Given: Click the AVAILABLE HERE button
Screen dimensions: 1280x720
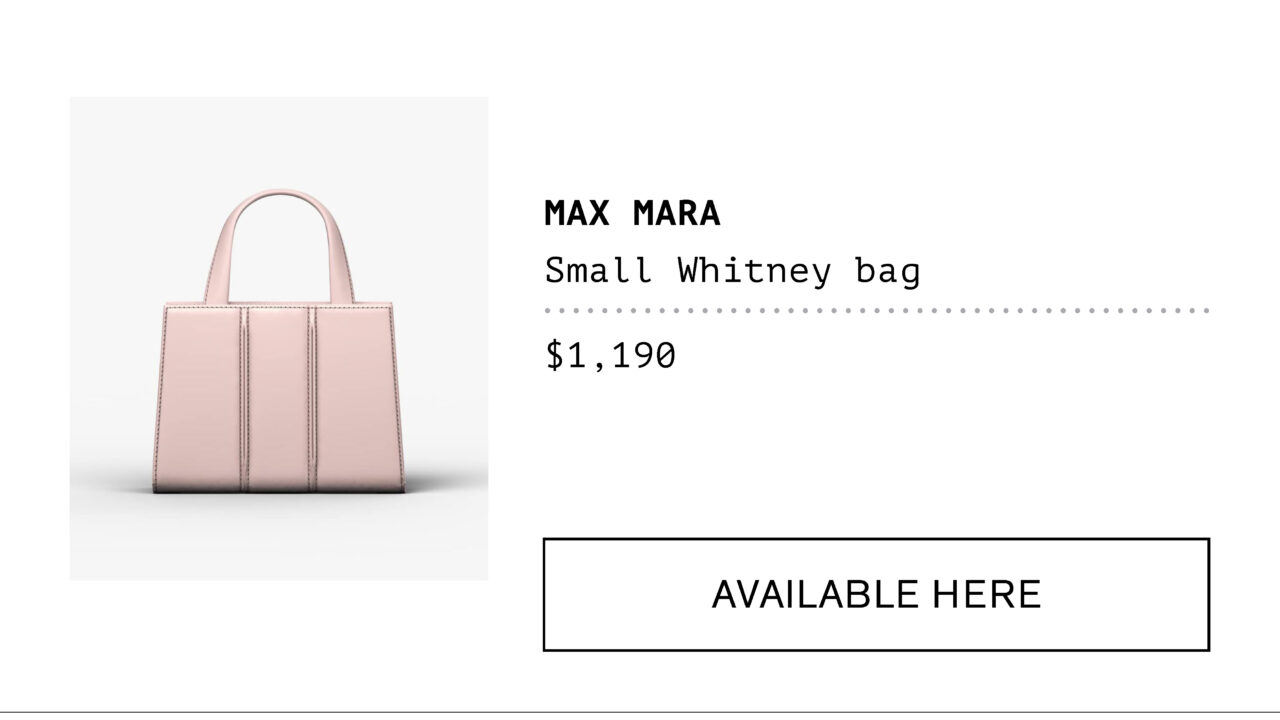Looking at the screenshot, I should (876, 594).
